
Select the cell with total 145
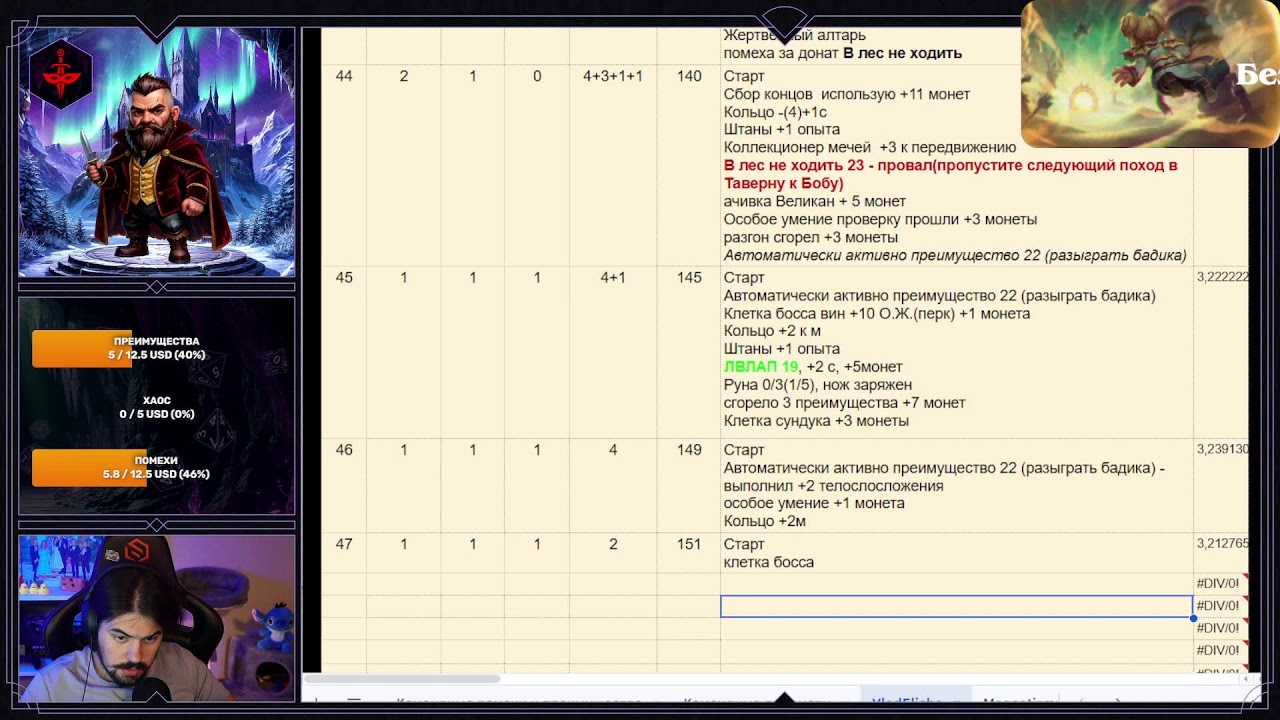pos(689,352)
